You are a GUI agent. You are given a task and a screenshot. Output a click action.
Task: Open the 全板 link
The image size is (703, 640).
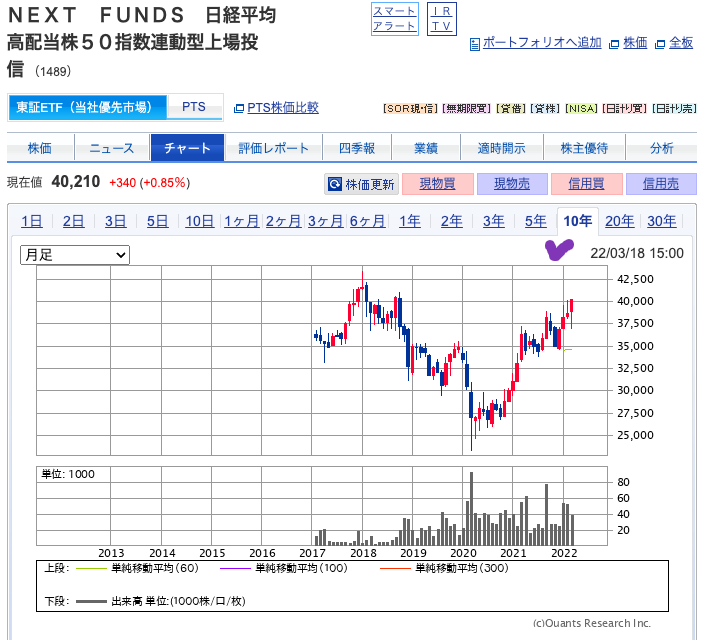tap(681, 43)
